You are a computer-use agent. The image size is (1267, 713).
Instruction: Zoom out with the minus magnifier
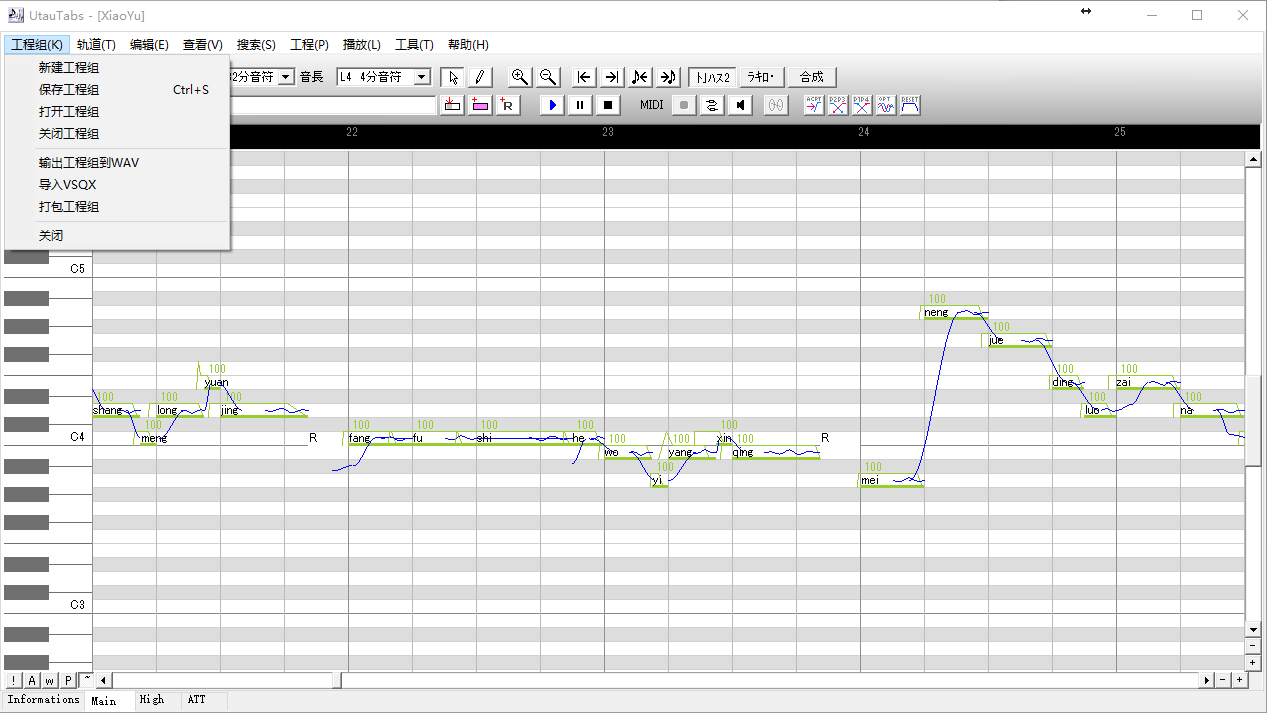(x=548, y=77)
